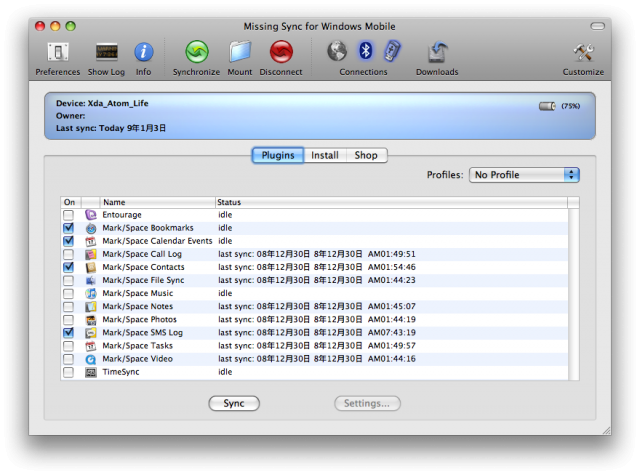
Task: Click the Mark/Space Contacts book icon
Action: tap(91, 267)
